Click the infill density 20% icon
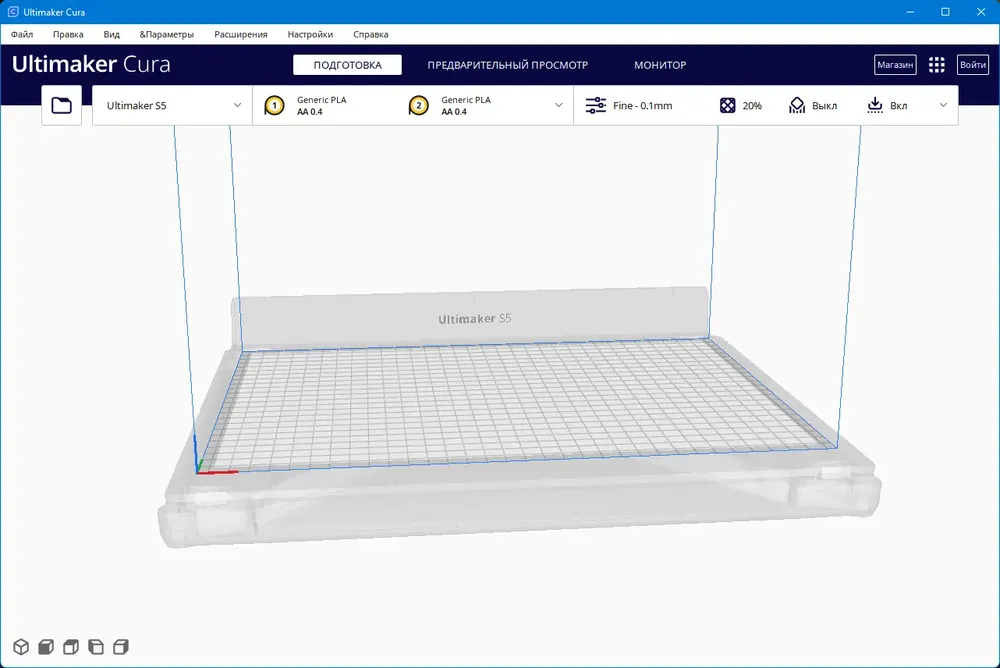 [727, 105]
